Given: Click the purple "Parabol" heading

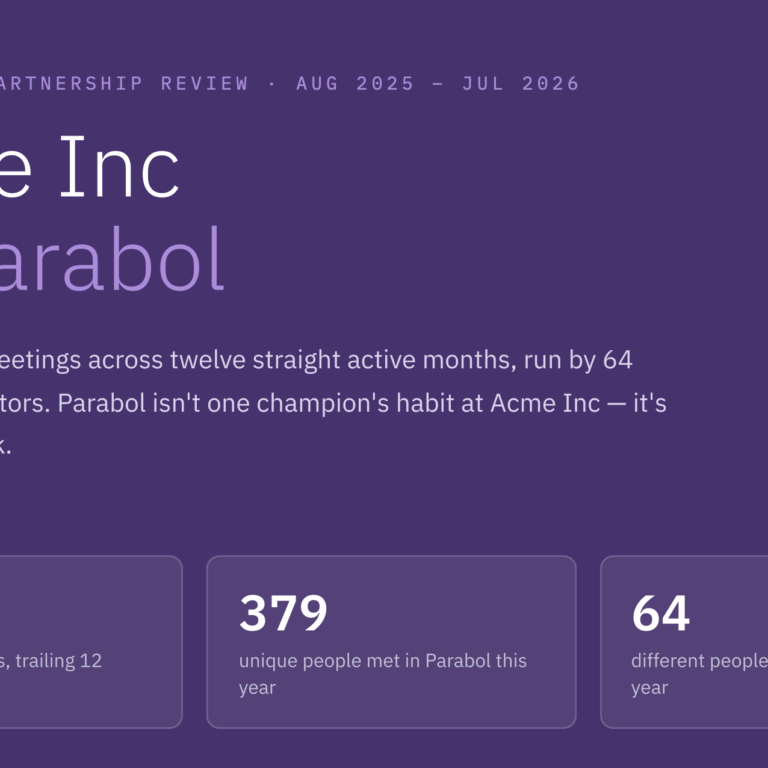Looking at the screenshot, I should point(112,259).
